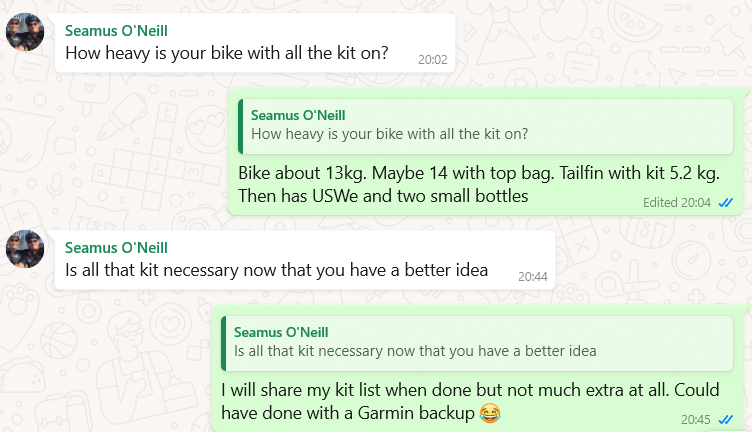Click Seamus O'Neill's avatar beside the first message
The image size is (752, 432).
click(25, 32)
